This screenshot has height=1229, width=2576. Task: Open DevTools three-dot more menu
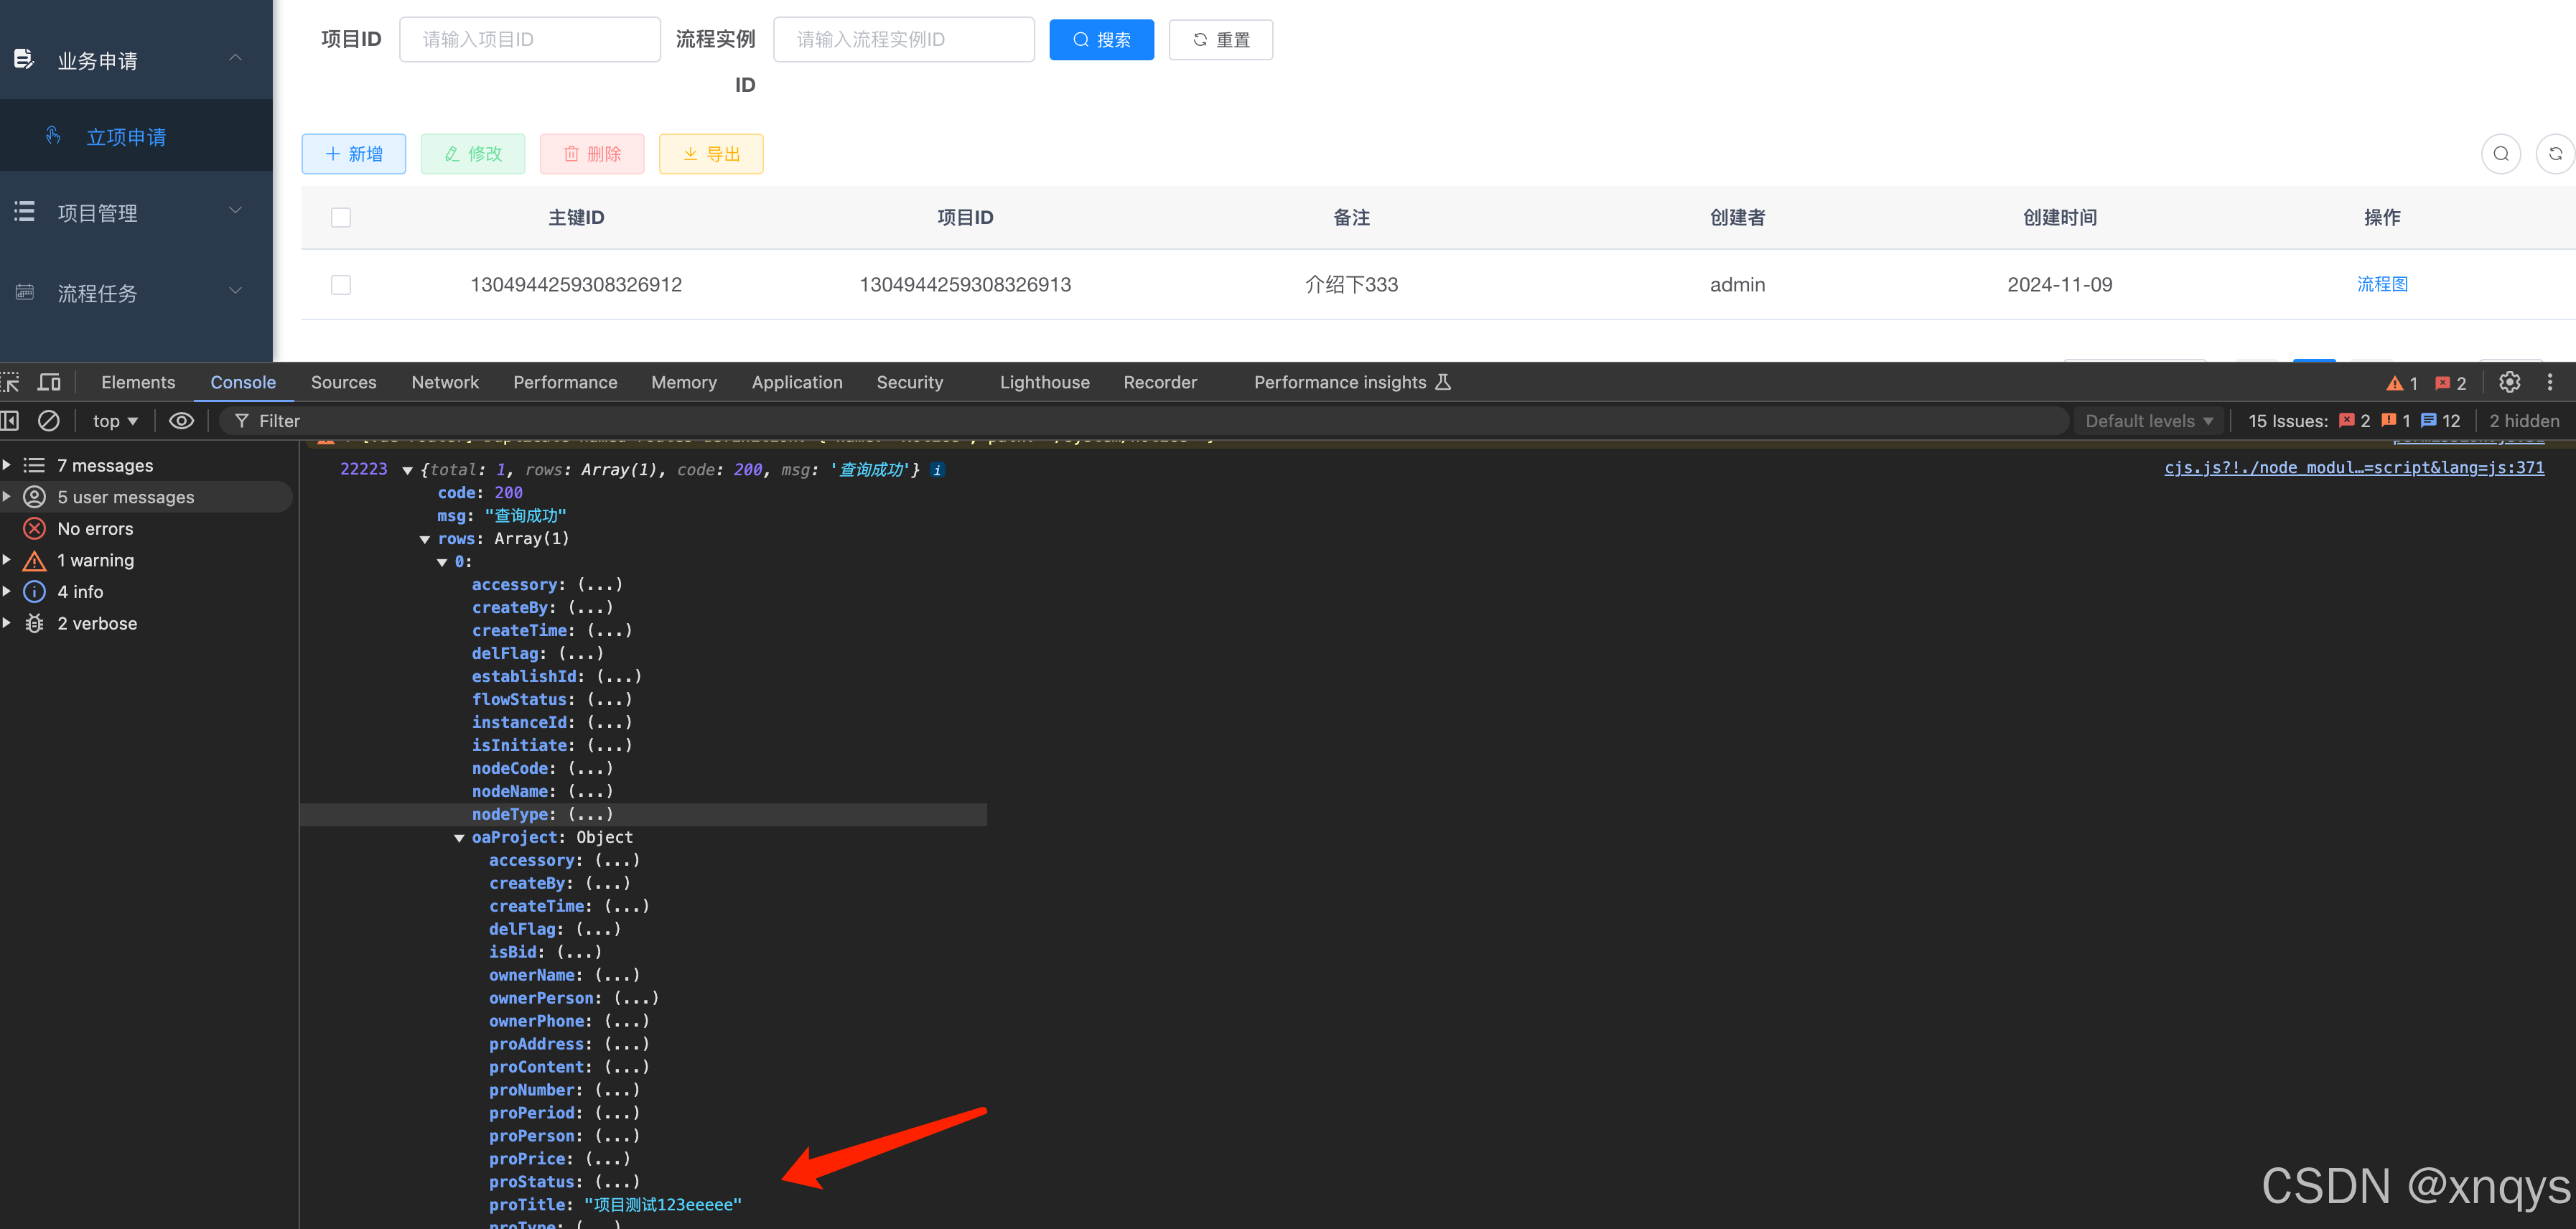tap(2549, 382)
